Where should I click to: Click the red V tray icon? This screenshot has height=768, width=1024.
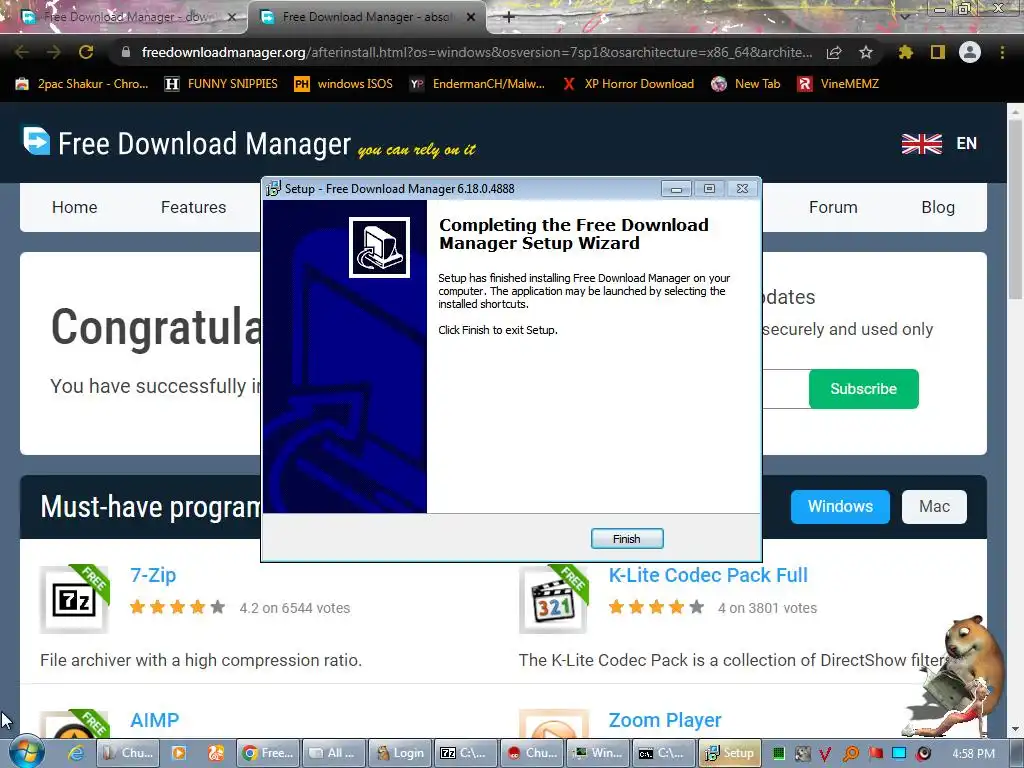(825, 754)
